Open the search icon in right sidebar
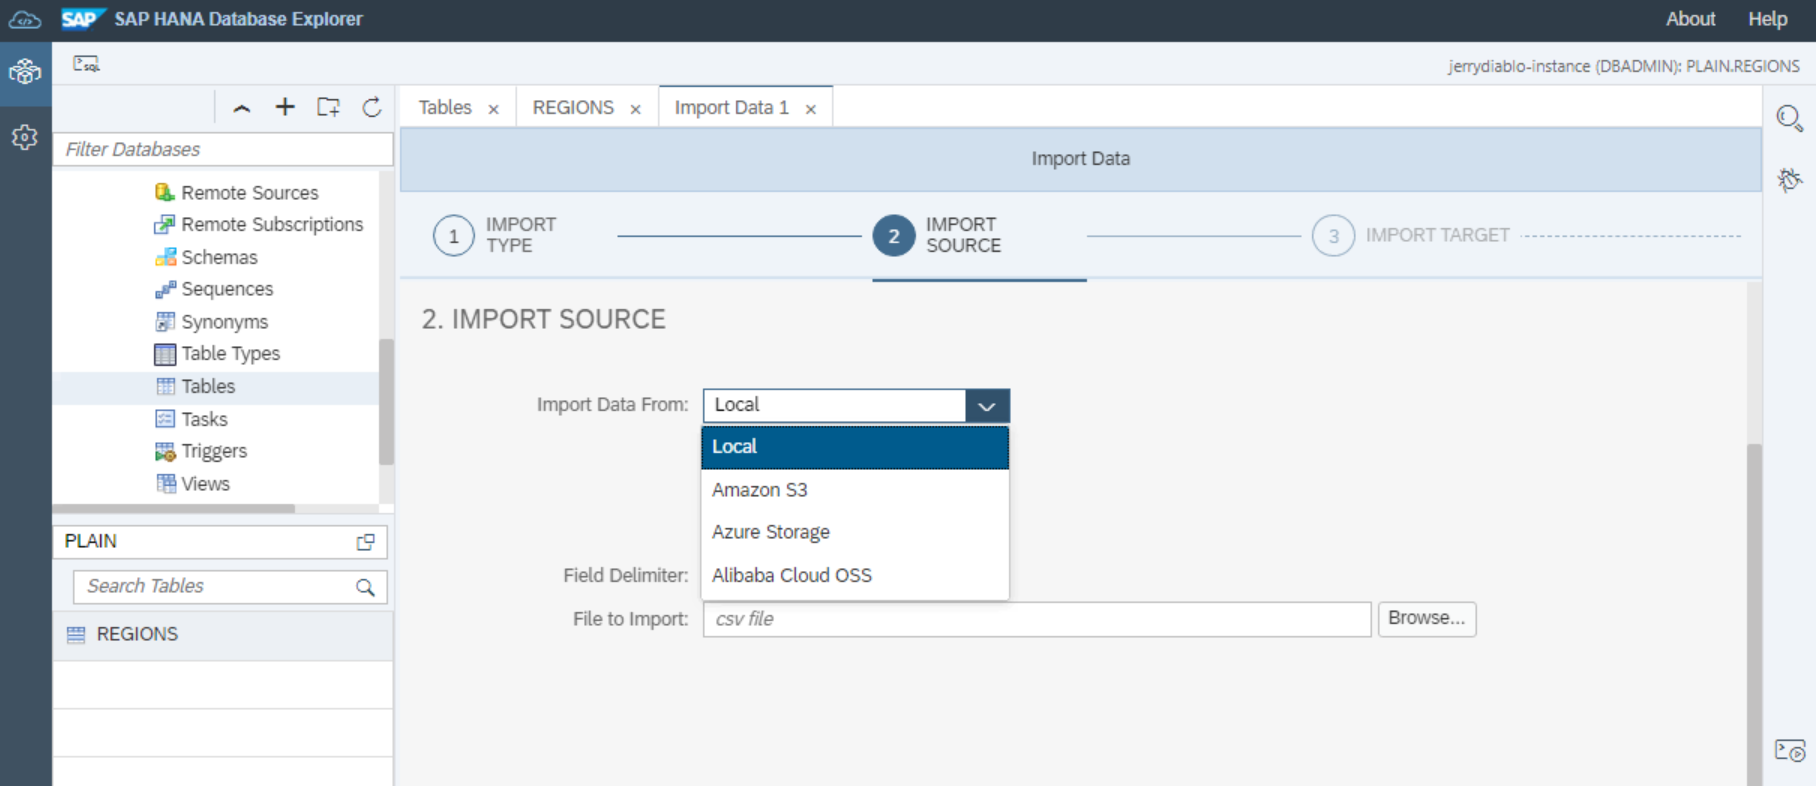Viewport: 1816px width, 786px height. (1789, 118)
